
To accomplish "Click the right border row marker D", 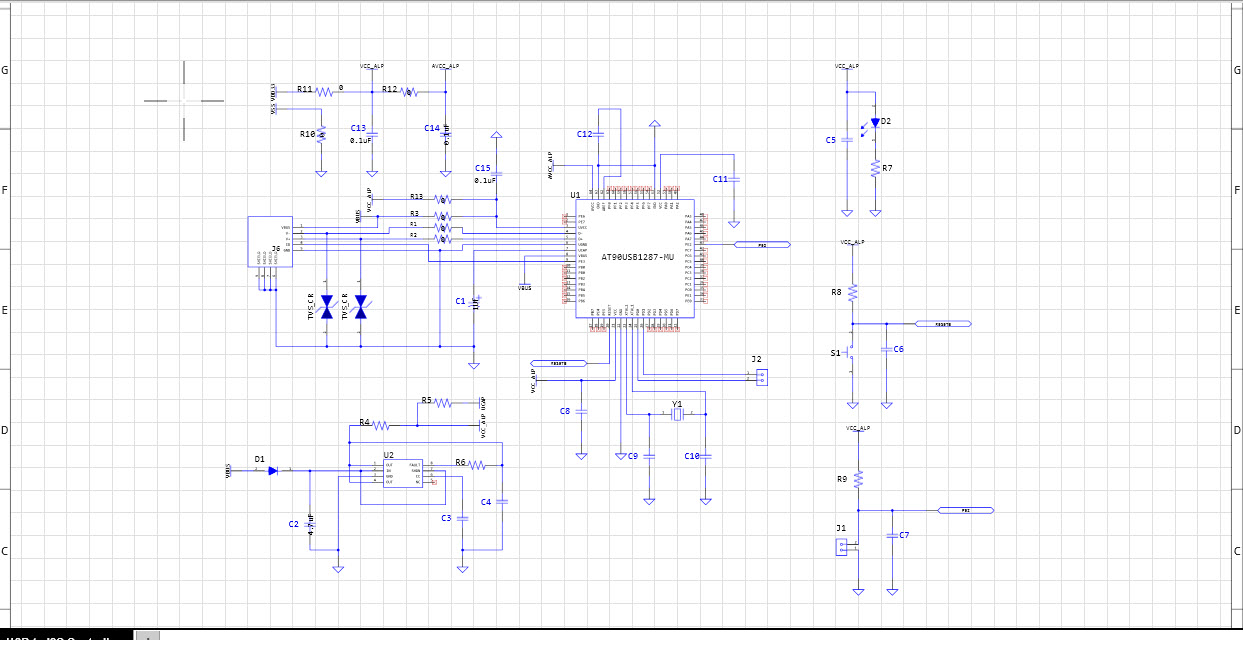I will 1237,430.
